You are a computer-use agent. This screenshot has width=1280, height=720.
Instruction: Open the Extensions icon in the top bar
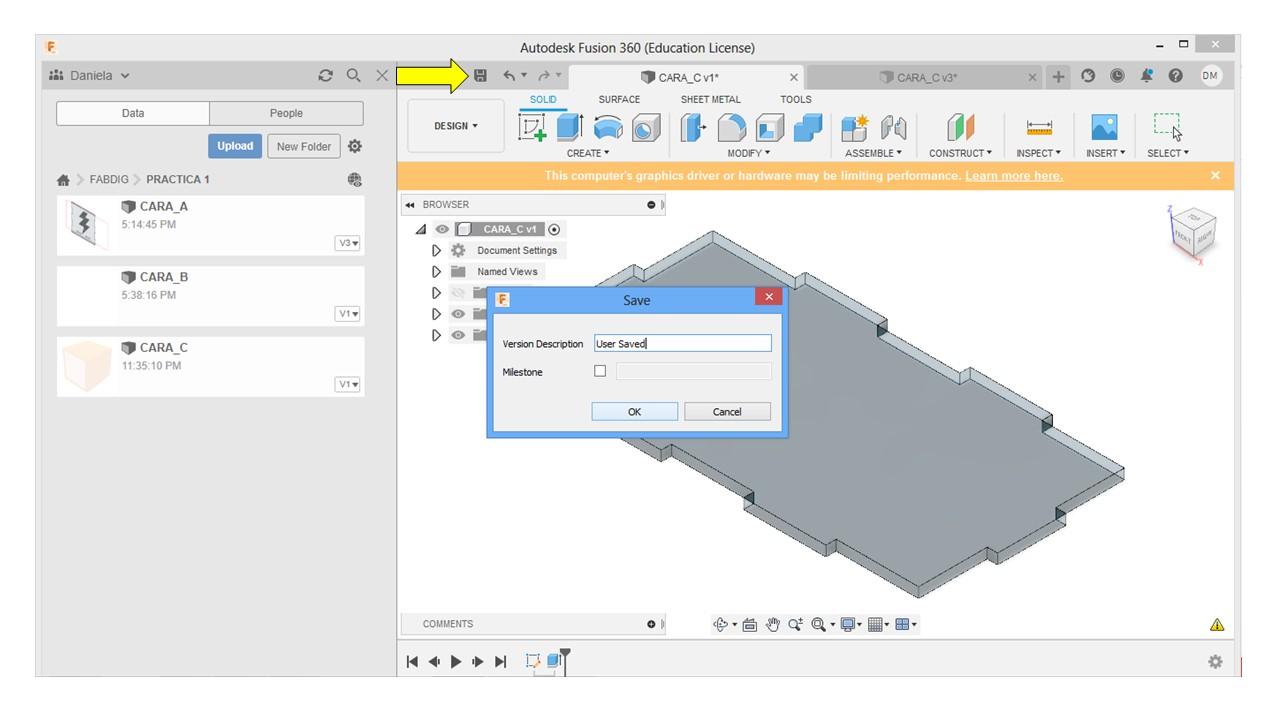coord(1090,76)
